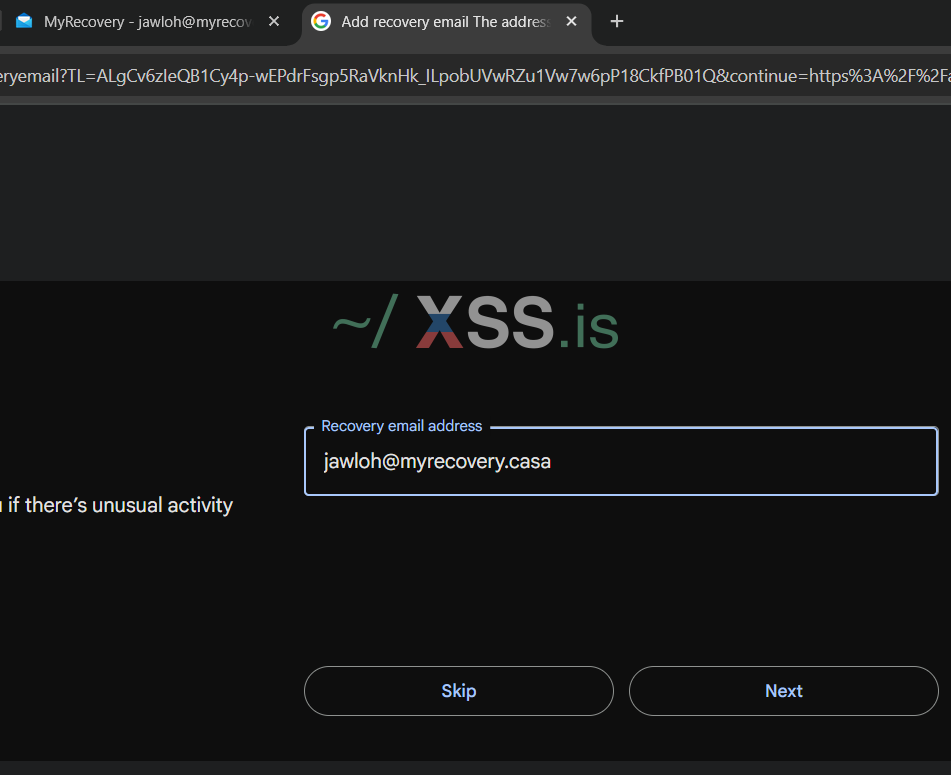This screenshot has width=951, height=775.
Task: Select the Add recovery email tab
Action: tap(445, 22)
